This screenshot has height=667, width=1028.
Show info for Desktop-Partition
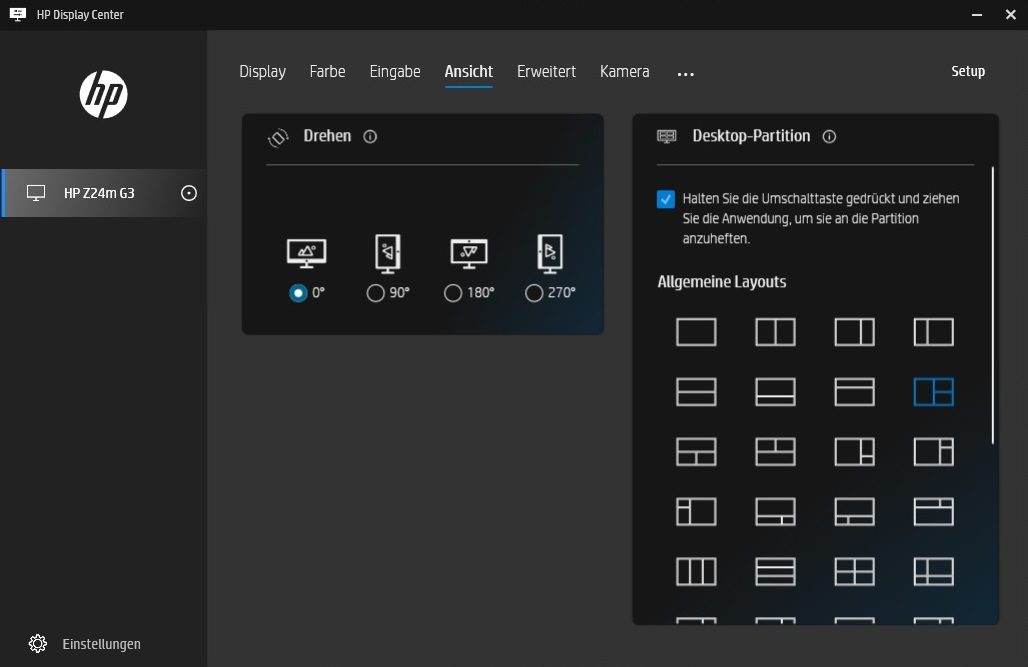click(x=829, y=137)
